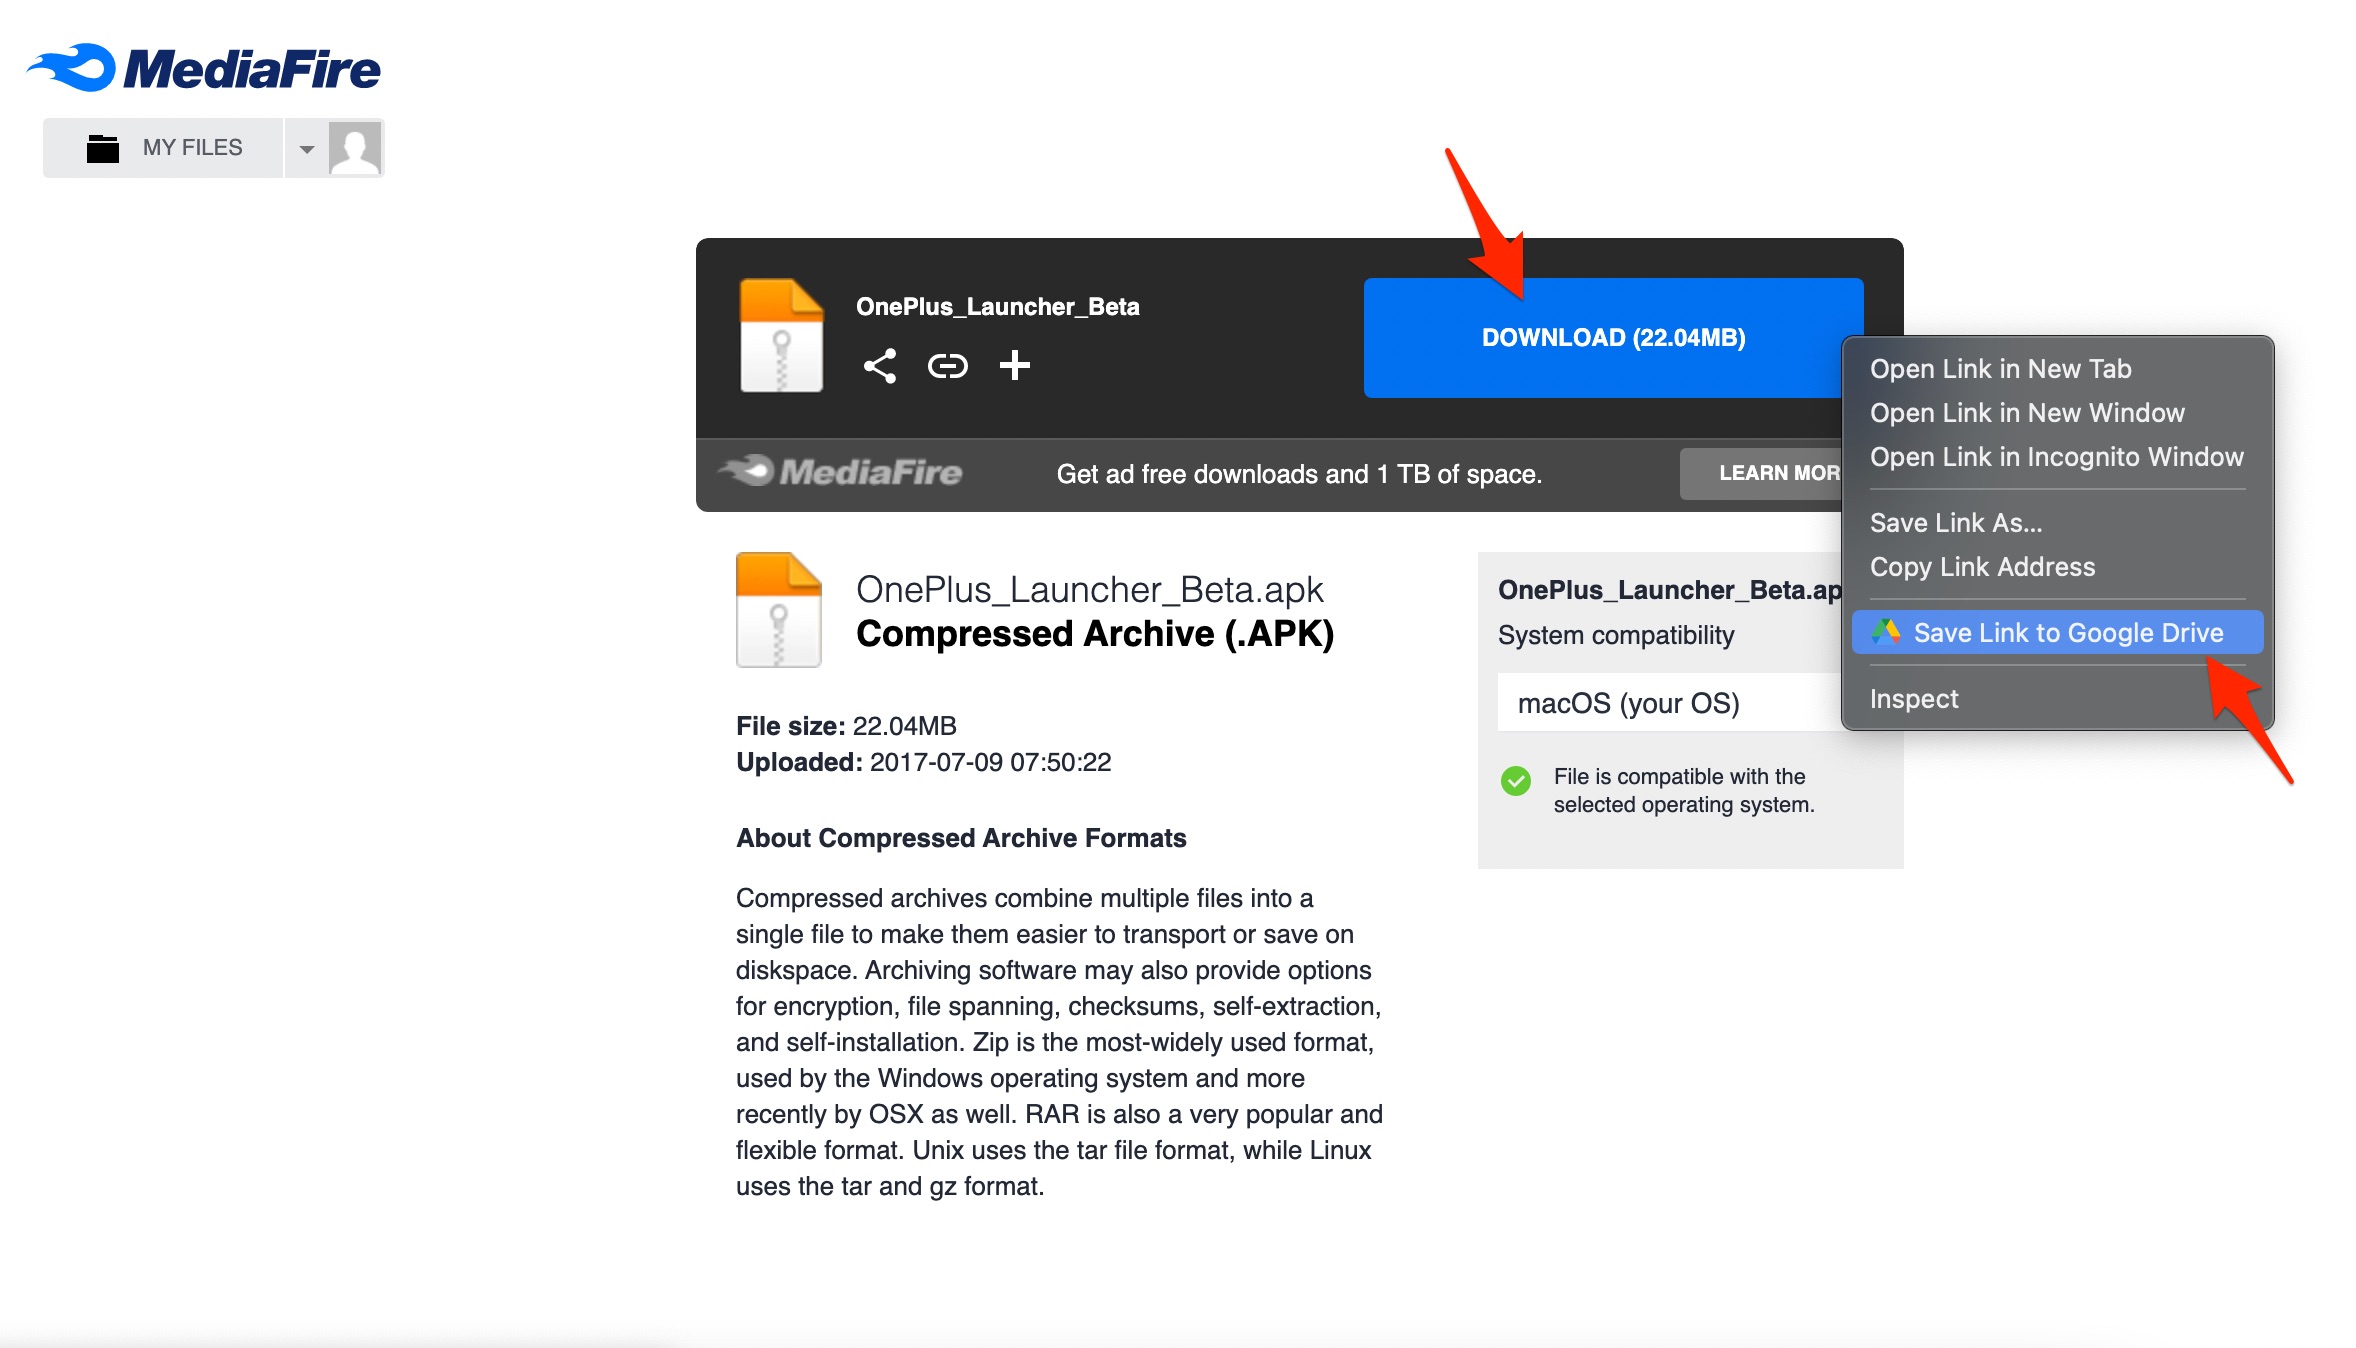Click the folder icon next to MY FILES
2356x1348 pixels.
coord(100,147)
